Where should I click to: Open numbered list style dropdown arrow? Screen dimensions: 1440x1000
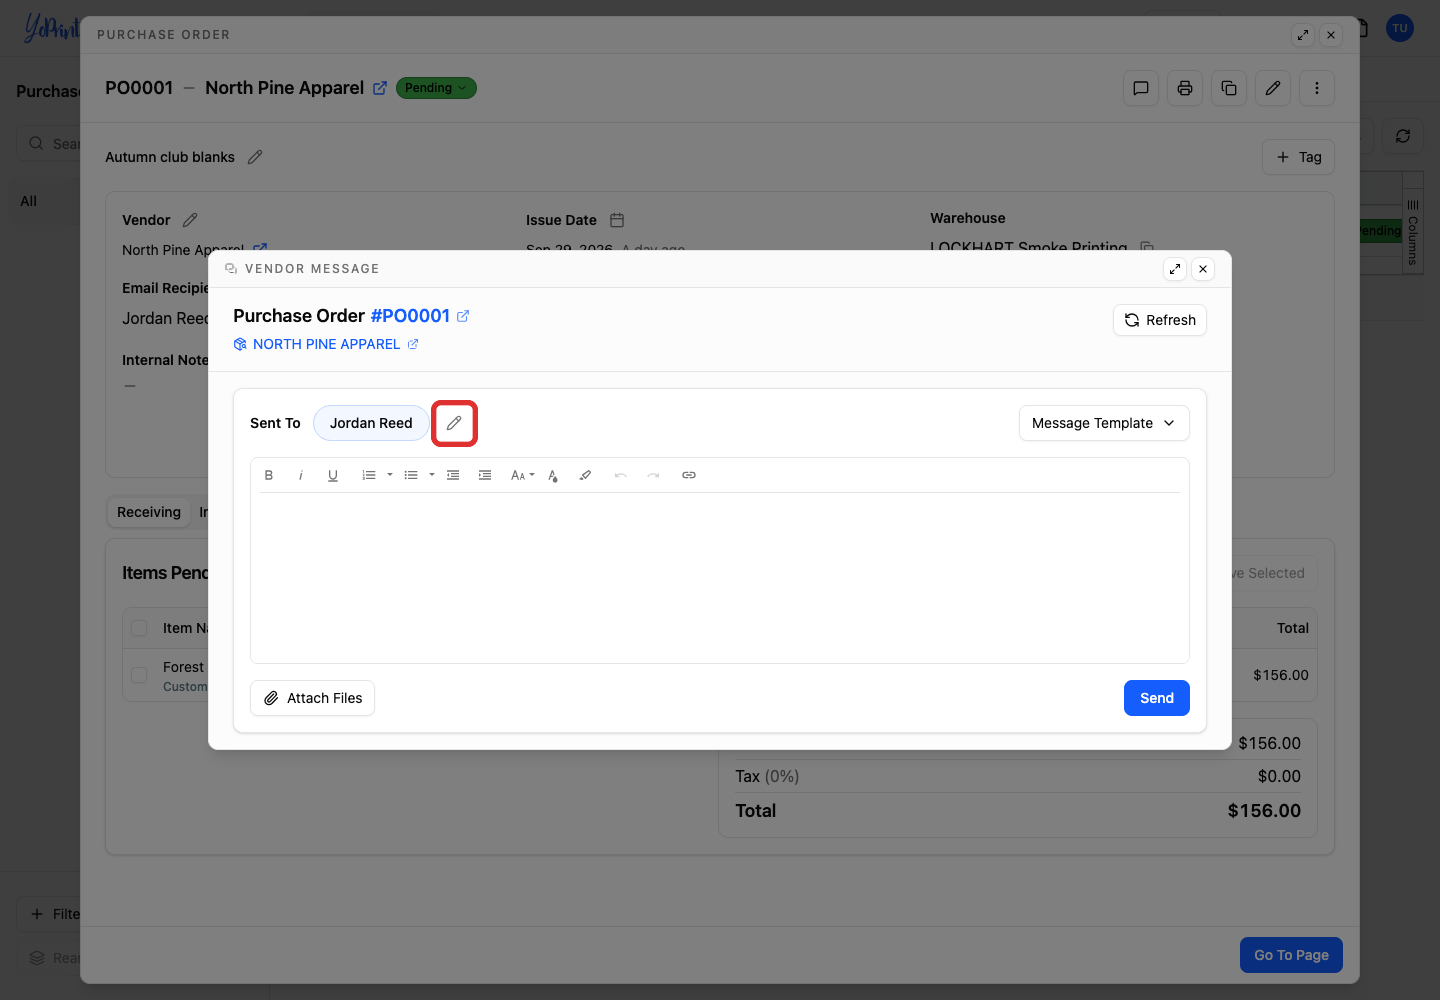pos(390,475)
